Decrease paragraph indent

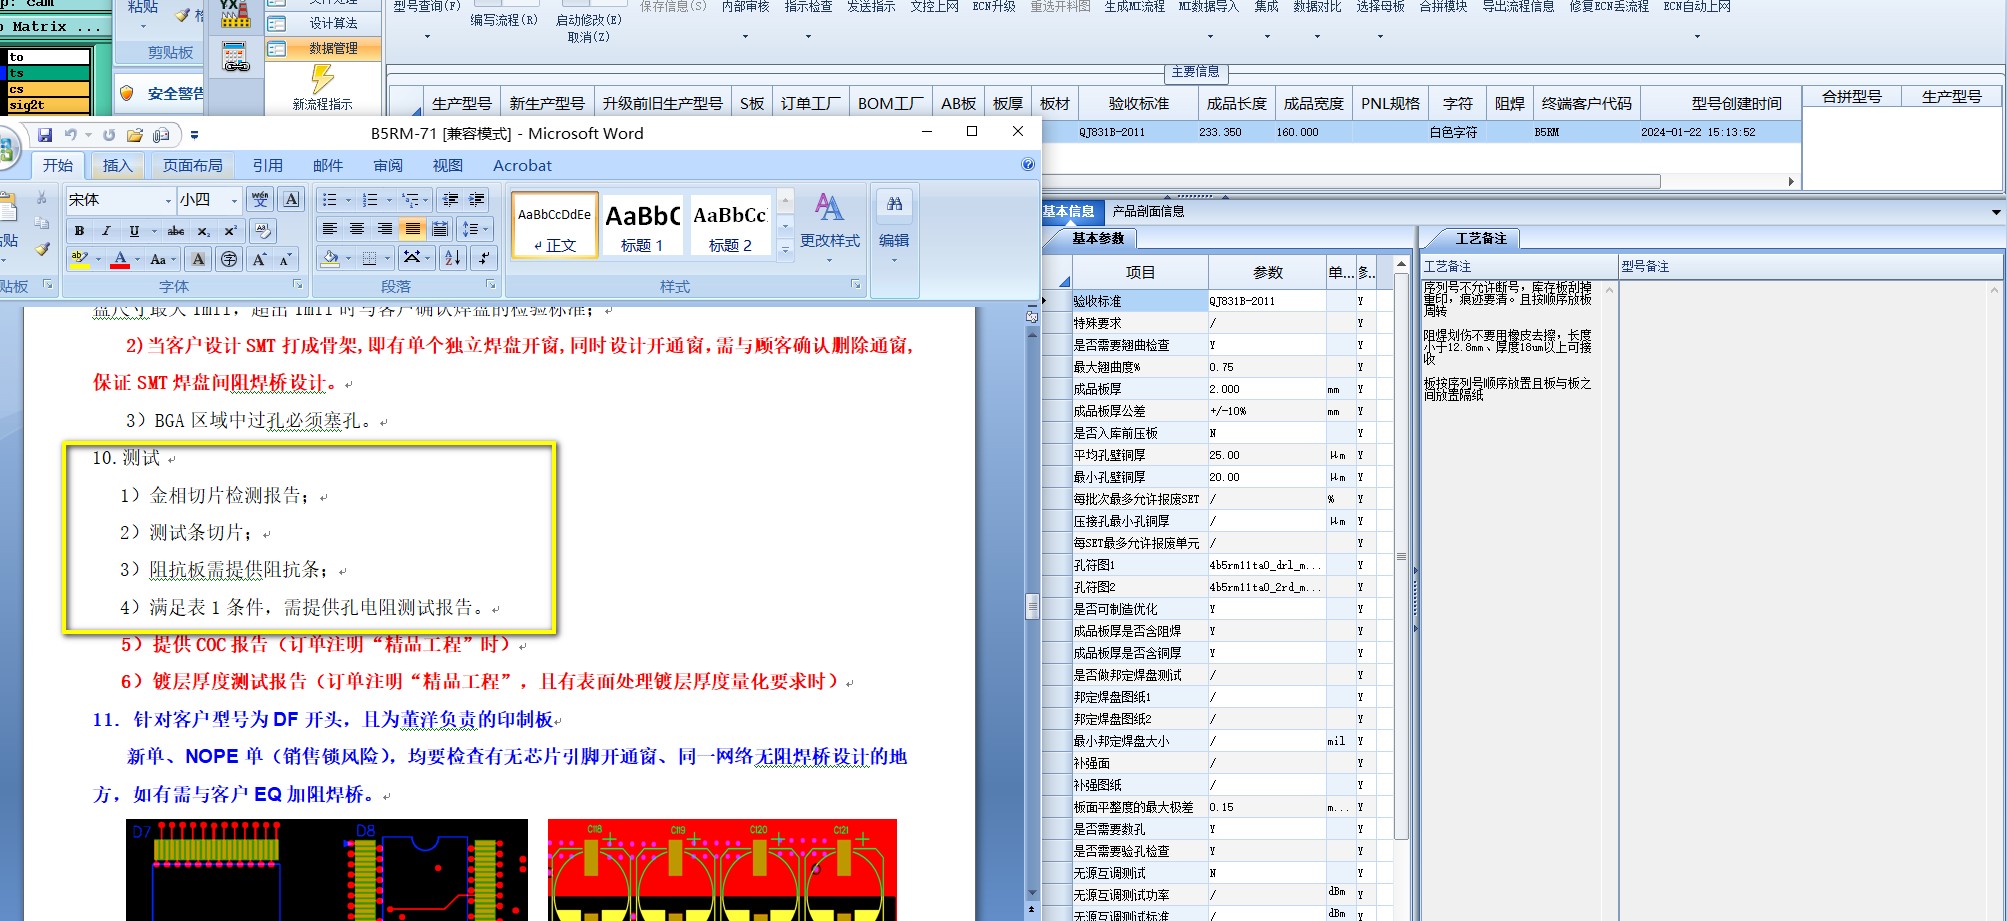(x=451, y=200)
